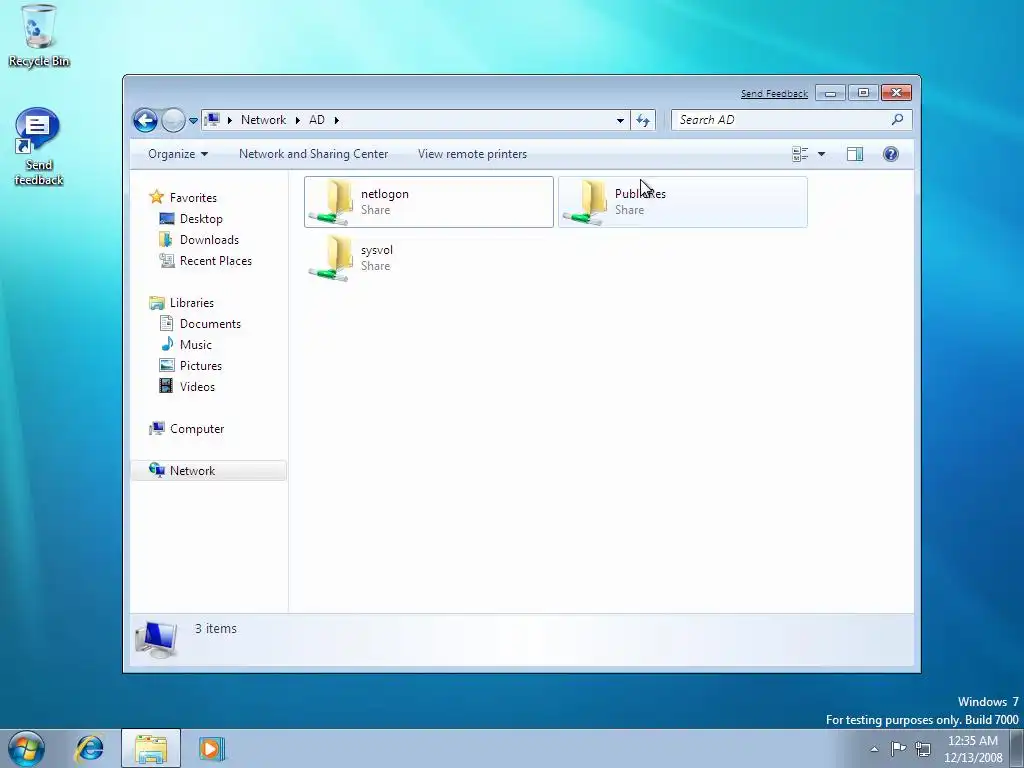Expand the arrow after computer icon in address bar
Screen dimensions: 1024x768
pos(230,120)
